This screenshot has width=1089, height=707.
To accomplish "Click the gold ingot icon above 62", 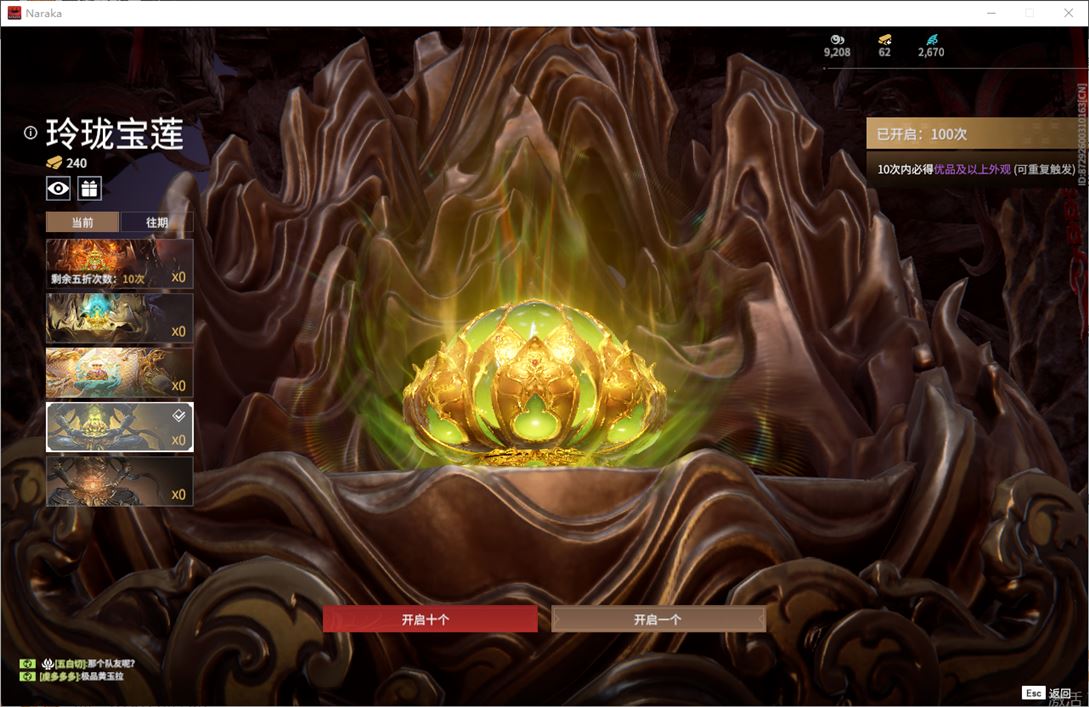I will tap(884, 40).
